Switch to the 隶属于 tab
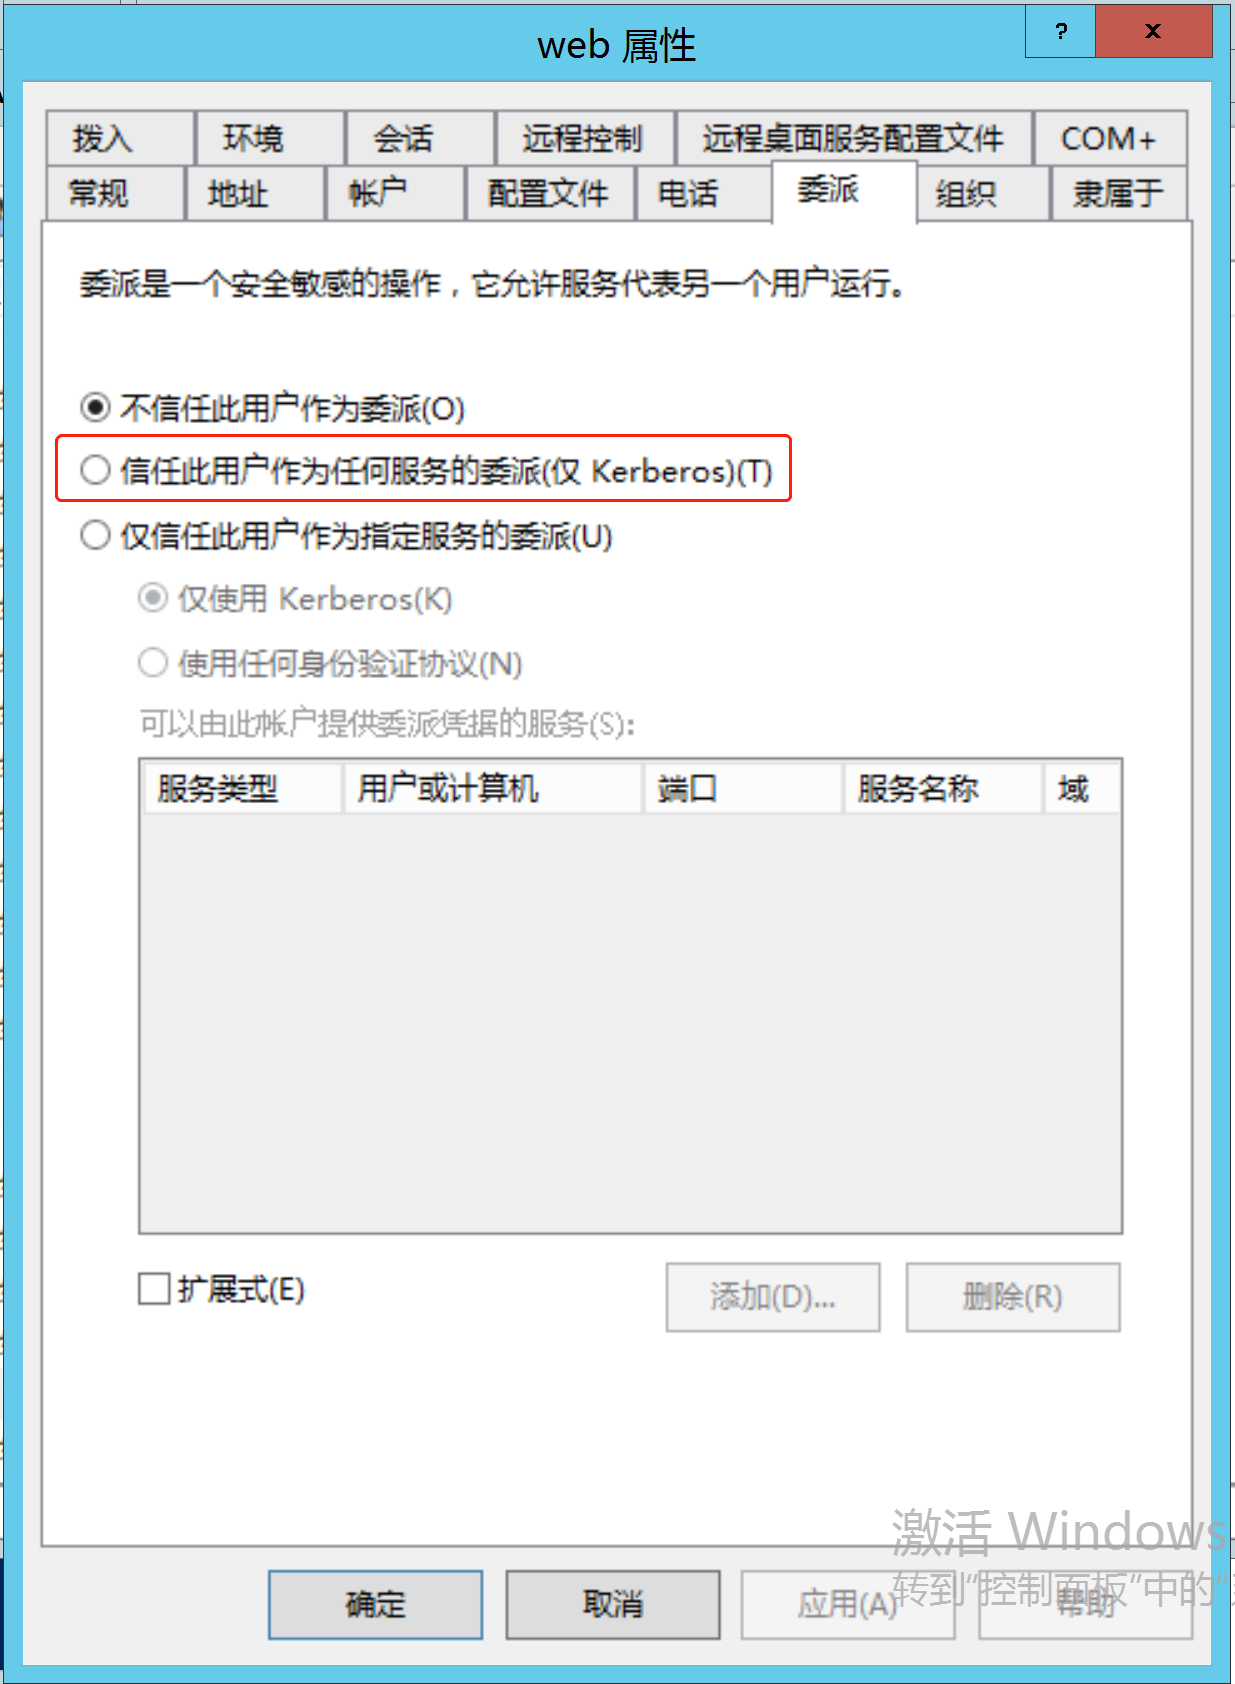 (1118, 193)
